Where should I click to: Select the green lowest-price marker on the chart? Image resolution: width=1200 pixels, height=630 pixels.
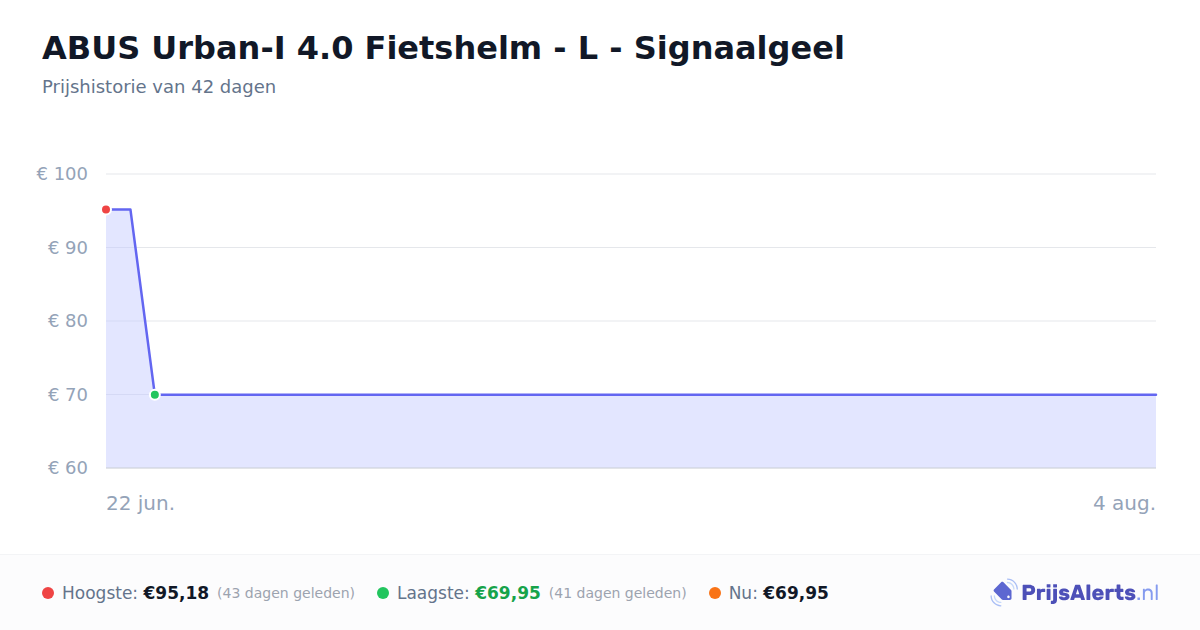[155, 395]
